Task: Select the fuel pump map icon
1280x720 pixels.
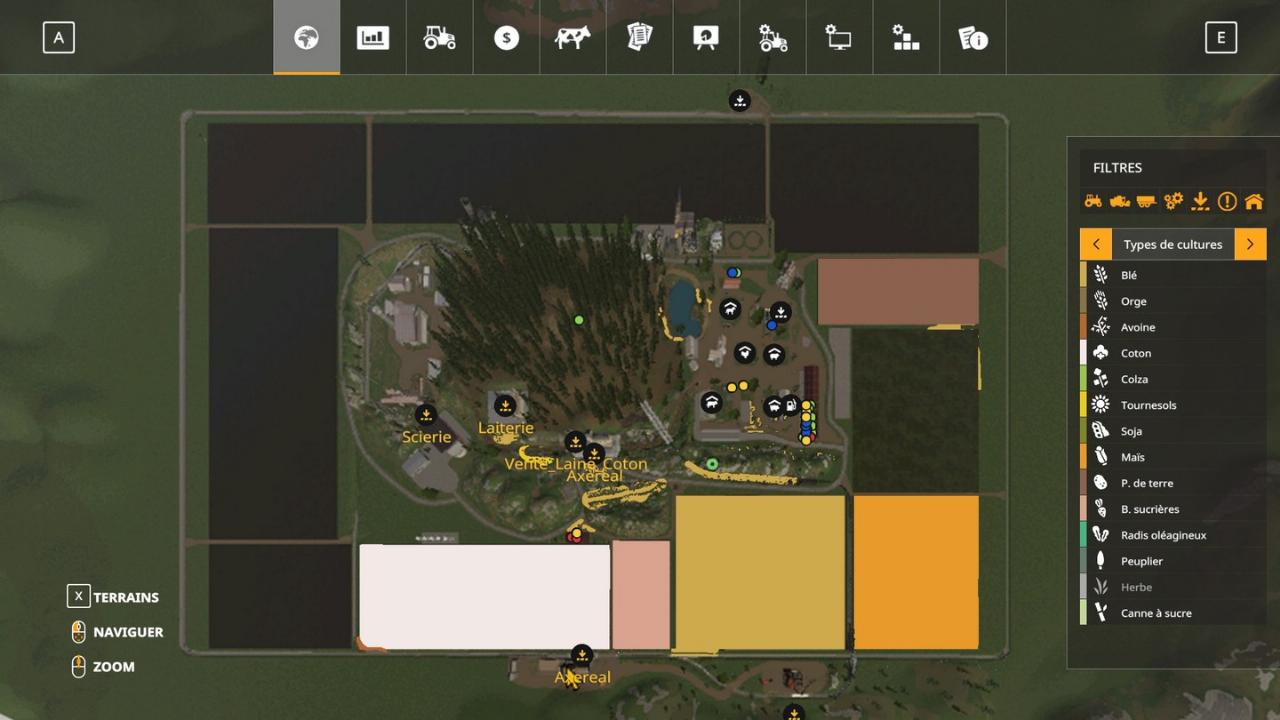Action: tap(791, 406)
